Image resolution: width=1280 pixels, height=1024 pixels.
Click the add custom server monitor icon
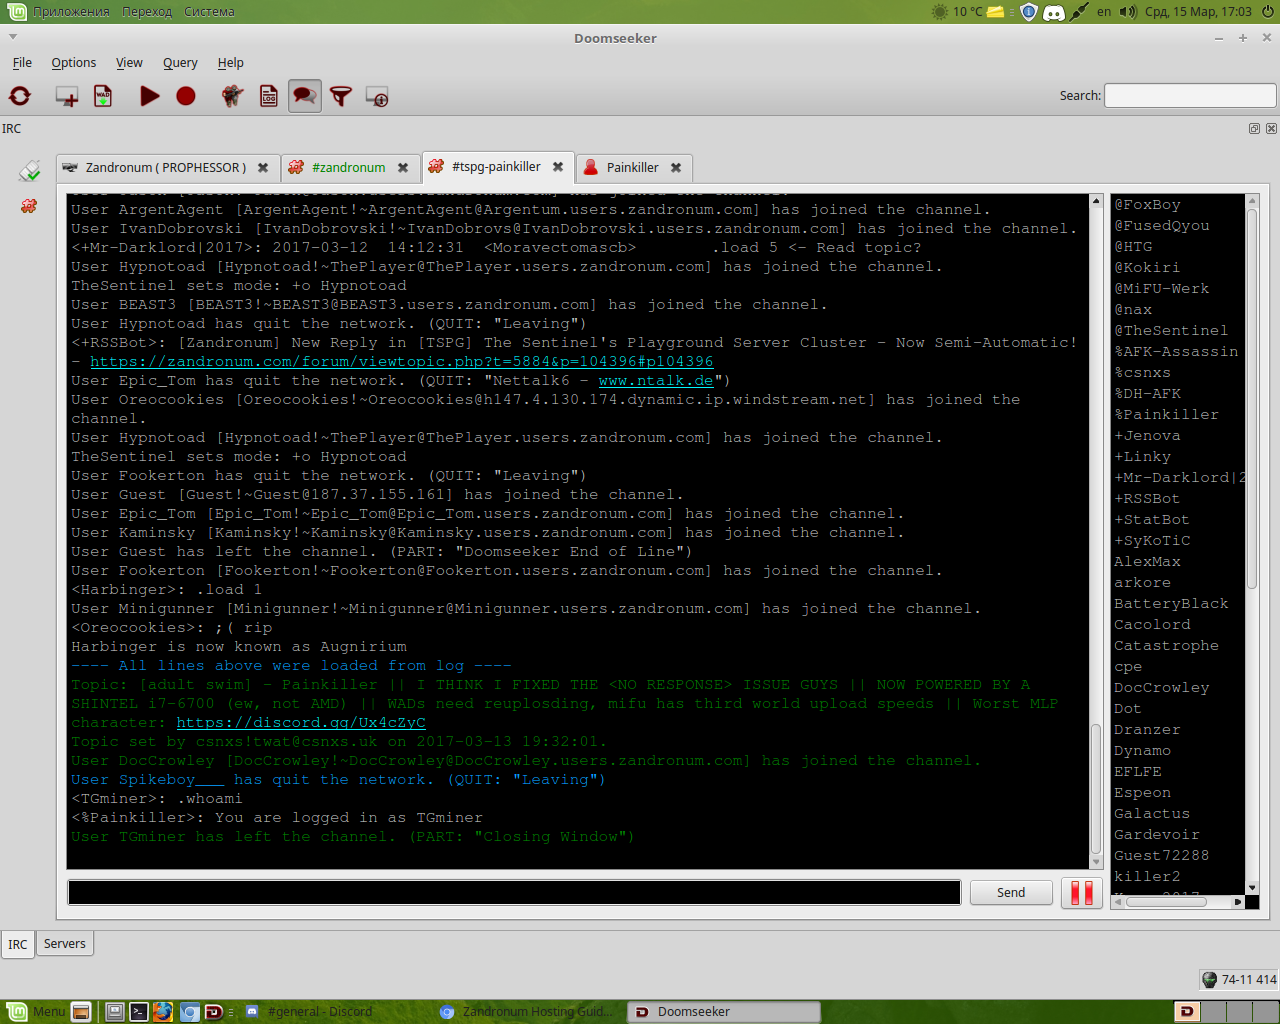click(67, 96)
